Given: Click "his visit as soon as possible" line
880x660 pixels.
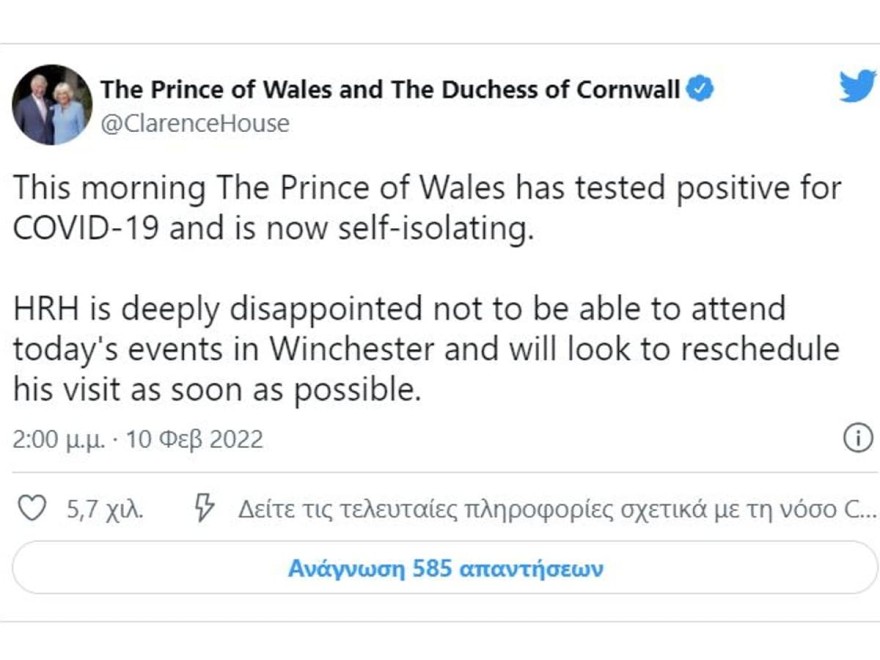Looking at the screenshot, I should [x=215, y=389].
